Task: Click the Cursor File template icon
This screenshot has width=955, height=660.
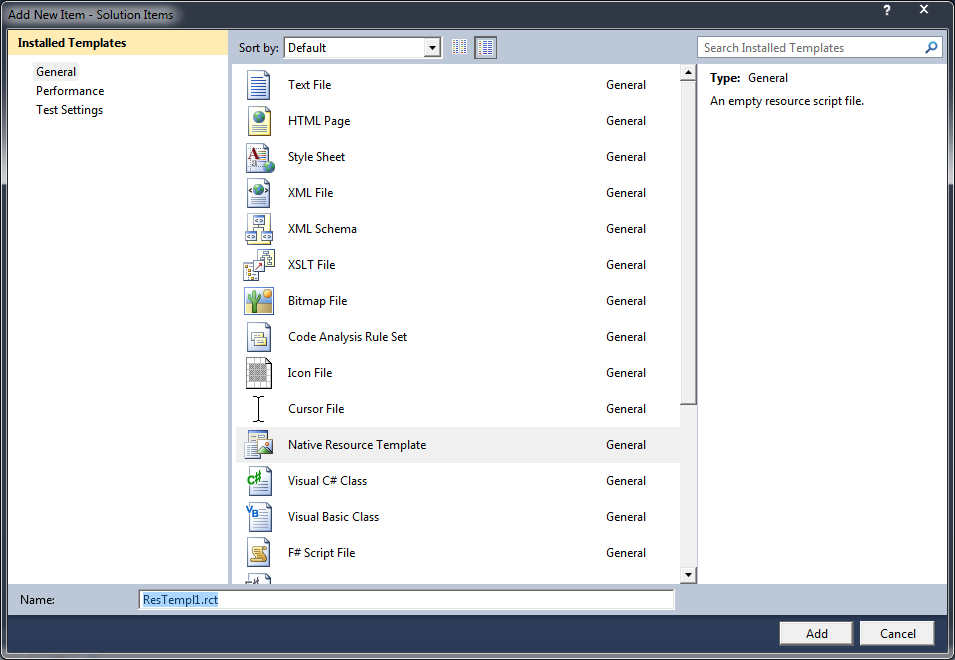Action: pos(259,409)
